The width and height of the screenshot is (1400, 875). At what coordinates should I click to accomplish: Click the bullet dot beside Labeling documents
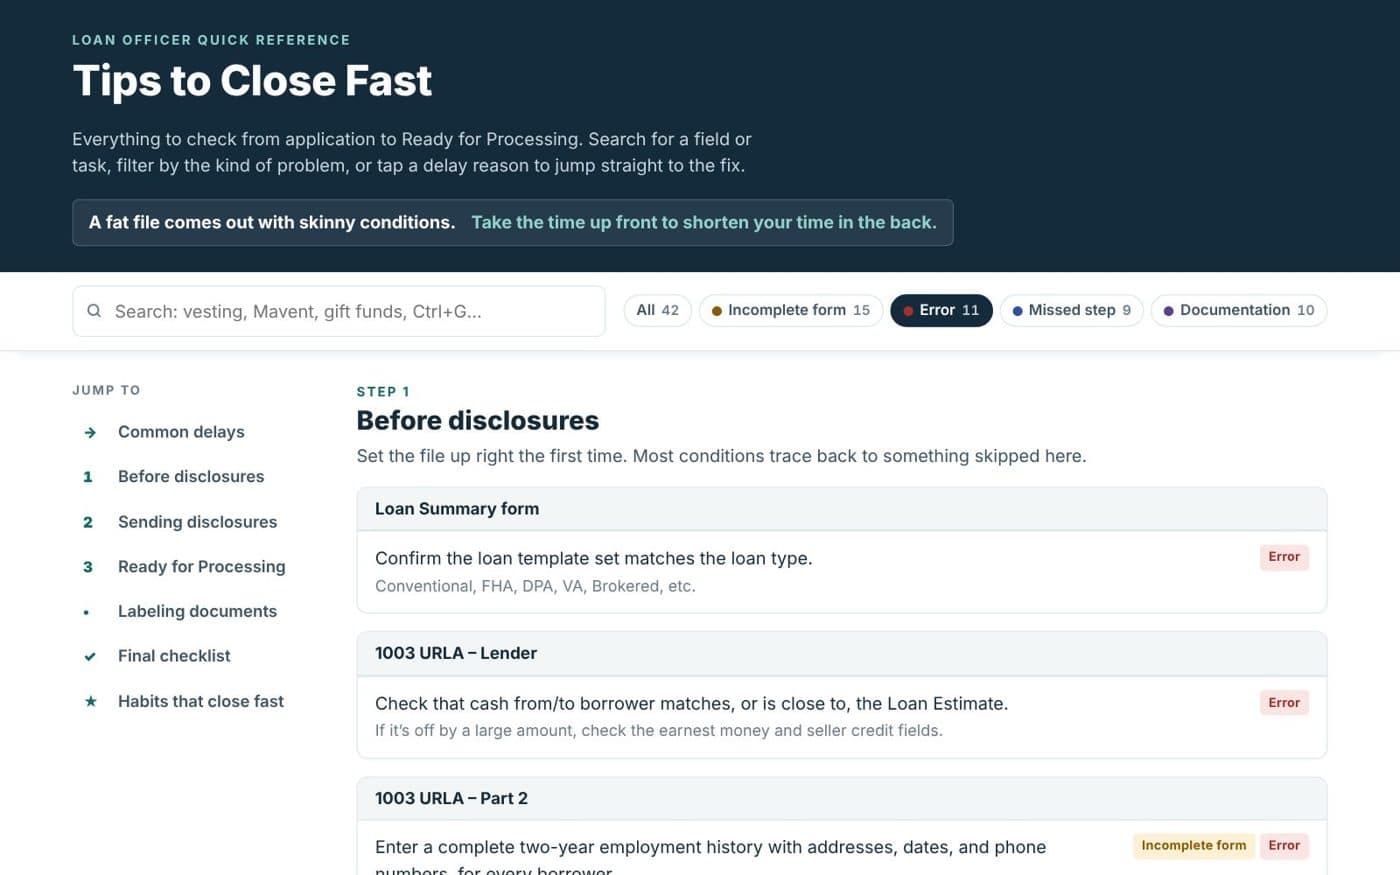(86, 612)
